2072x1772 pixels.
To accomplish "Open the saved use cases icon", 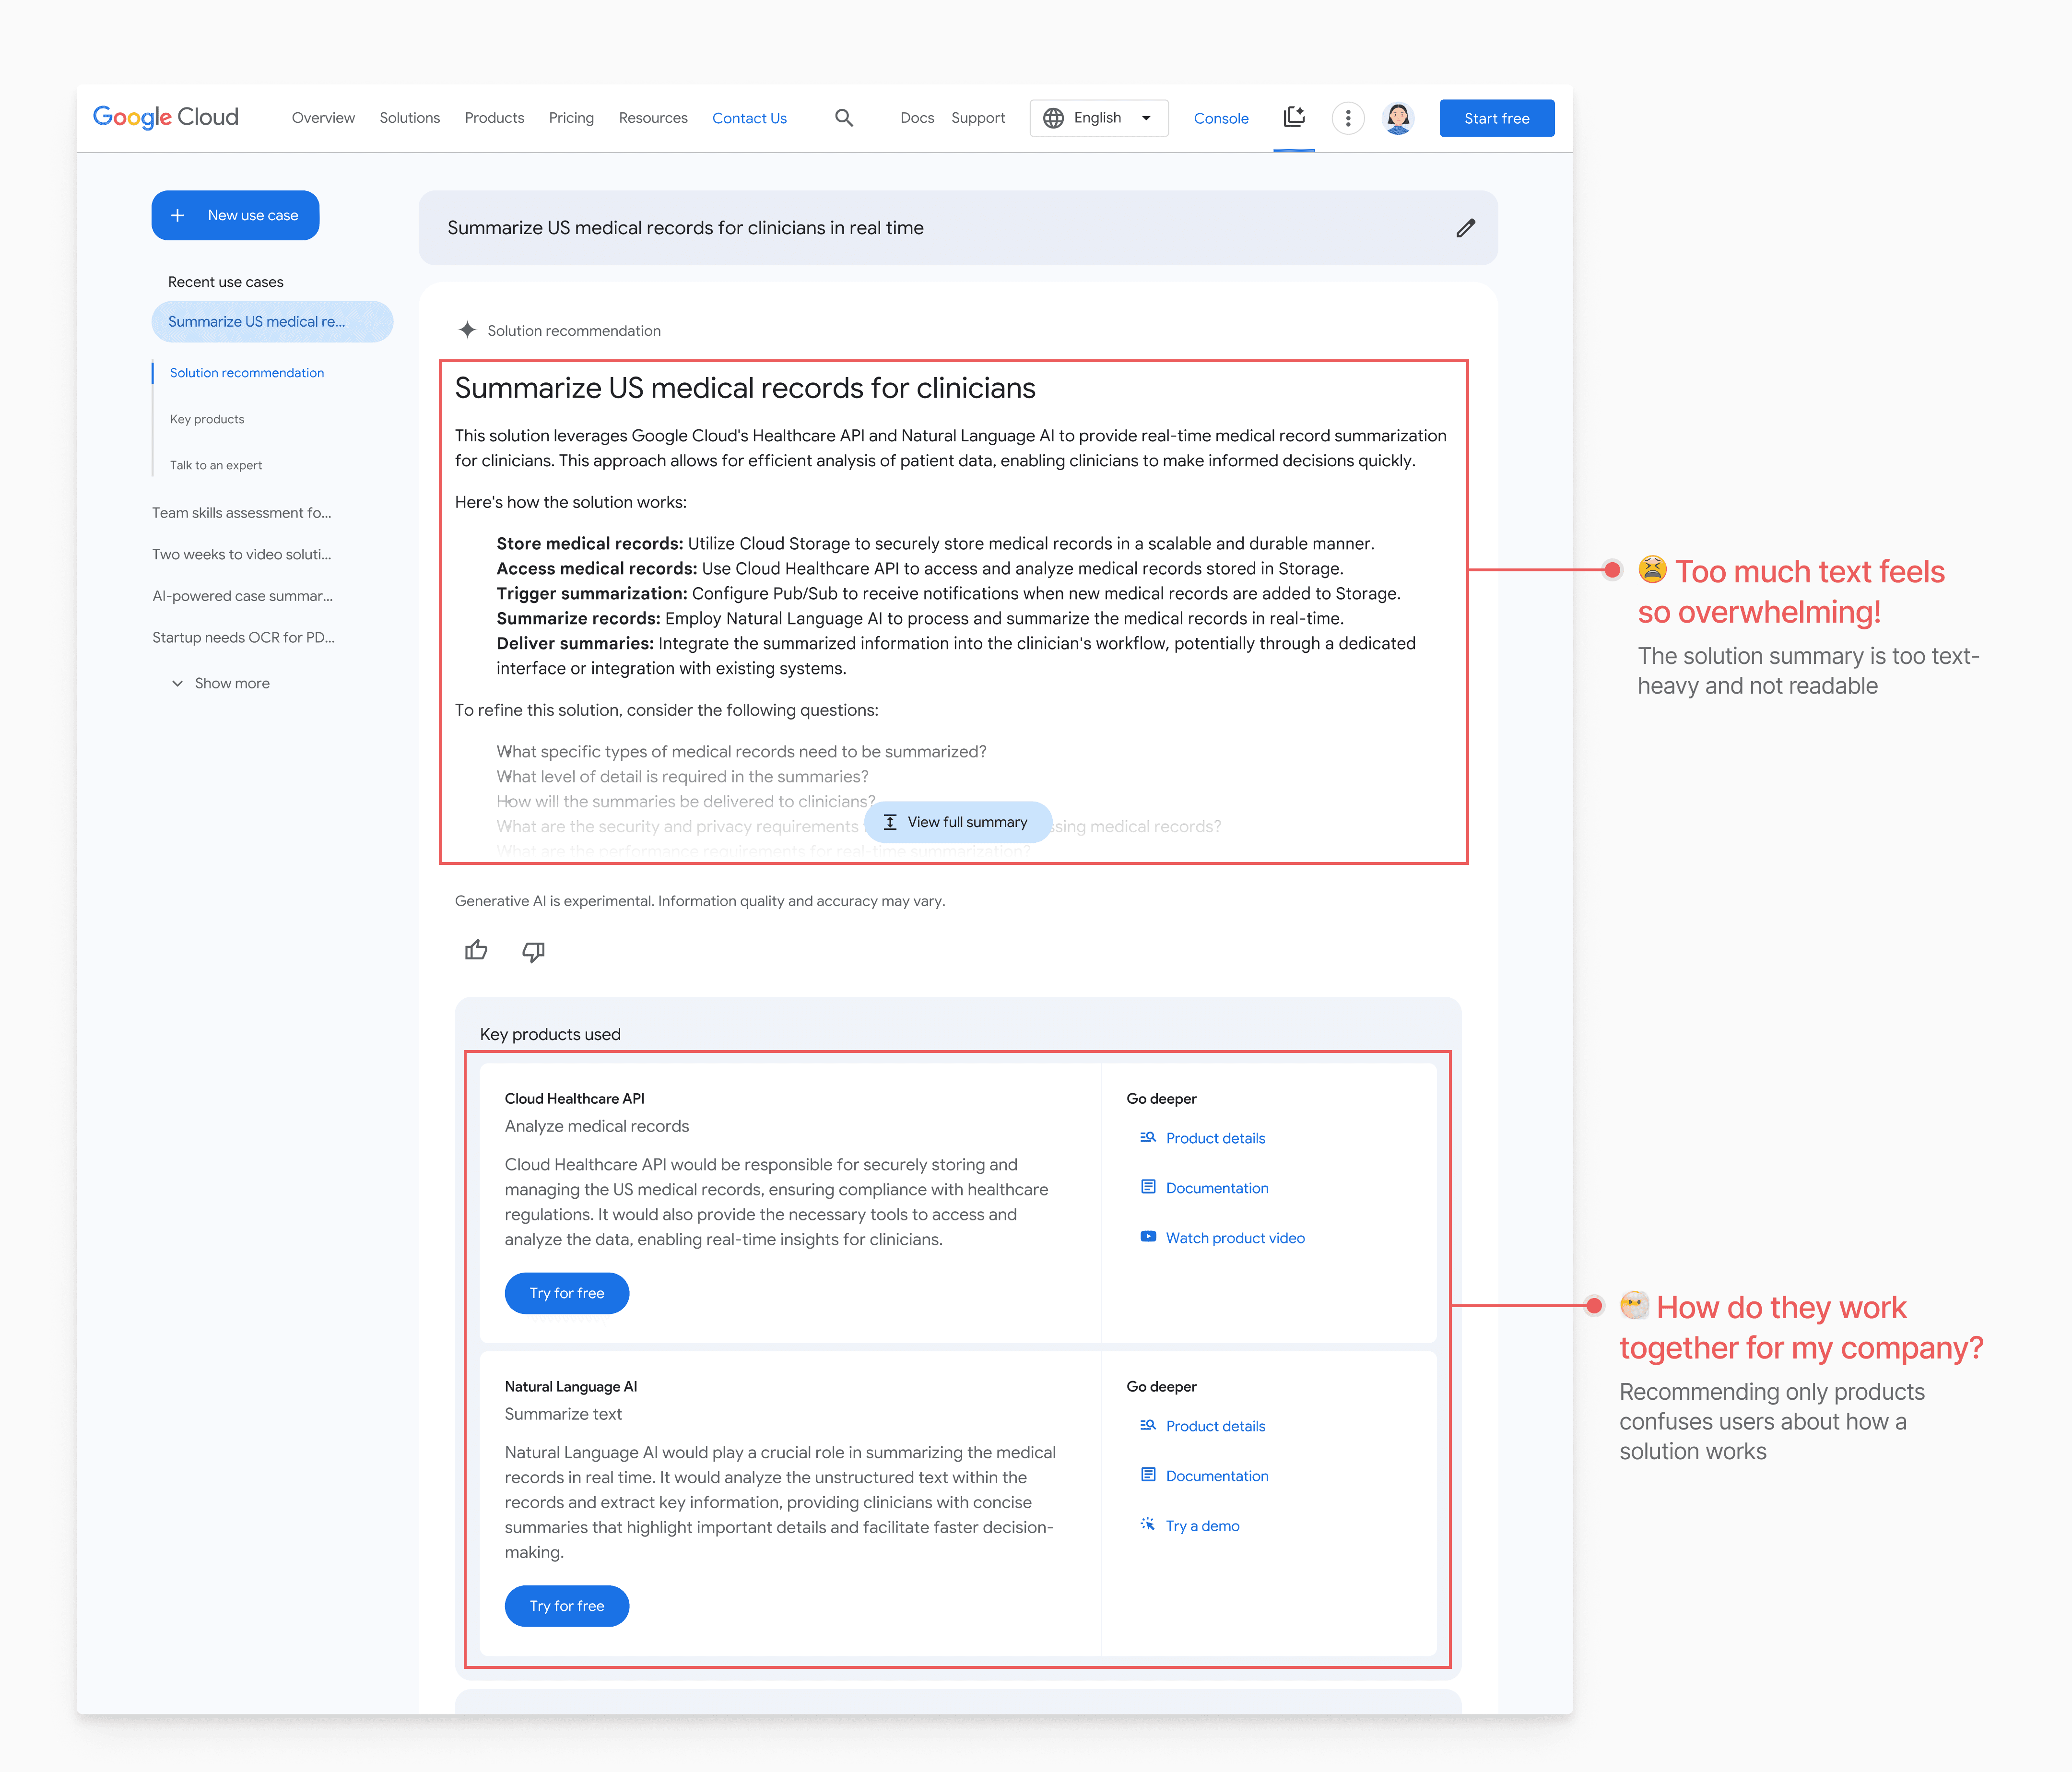I will point(1294,118).
